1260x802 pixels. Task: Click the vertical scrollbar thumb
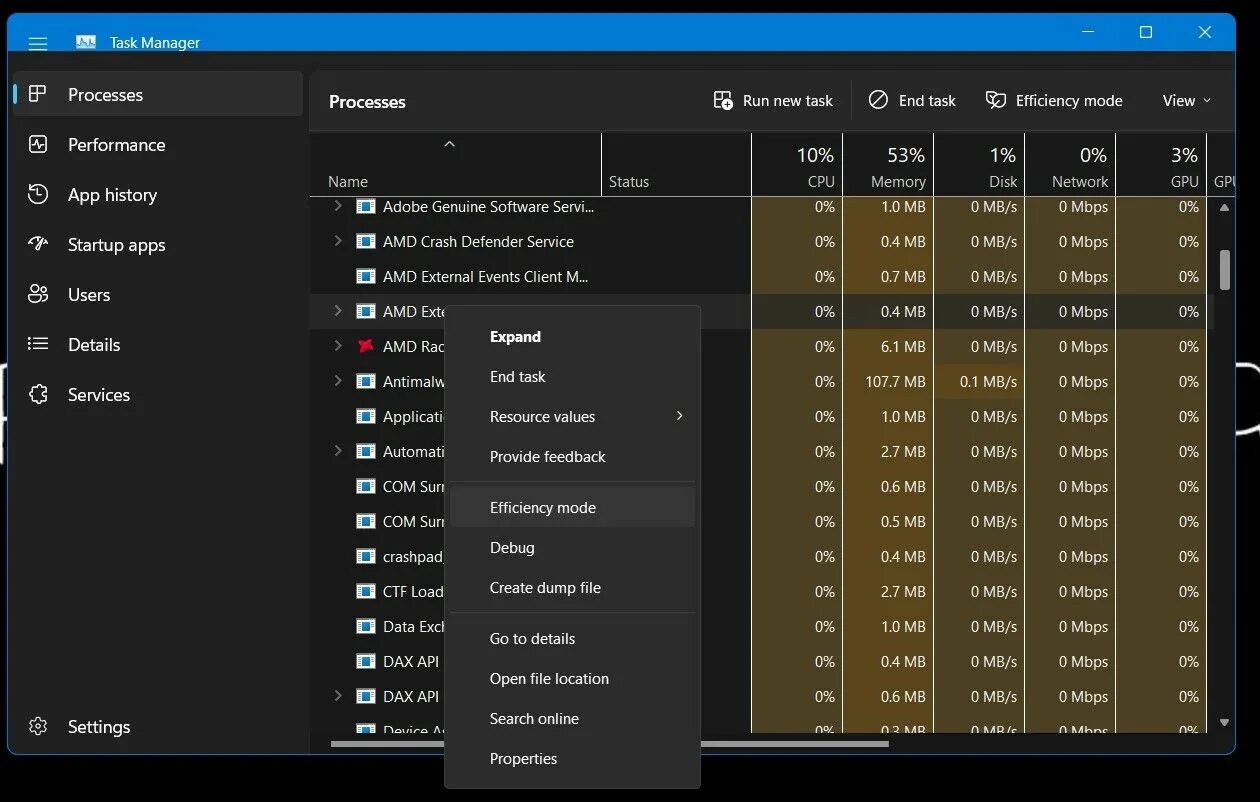(1225, 269)
